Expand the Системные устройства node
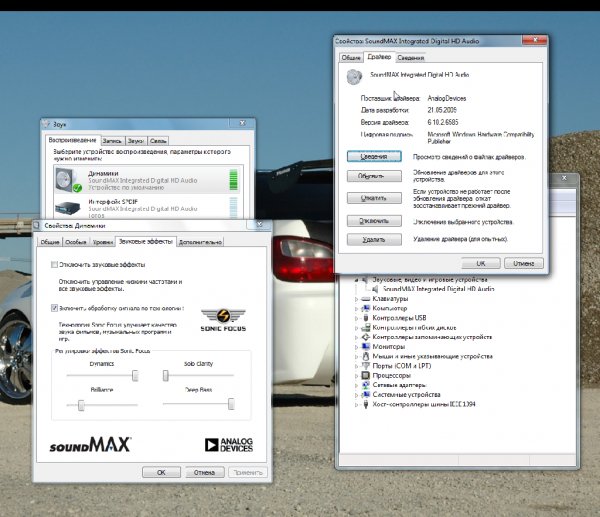The width and height of the screenshot is (600, 517). (357, 395)
